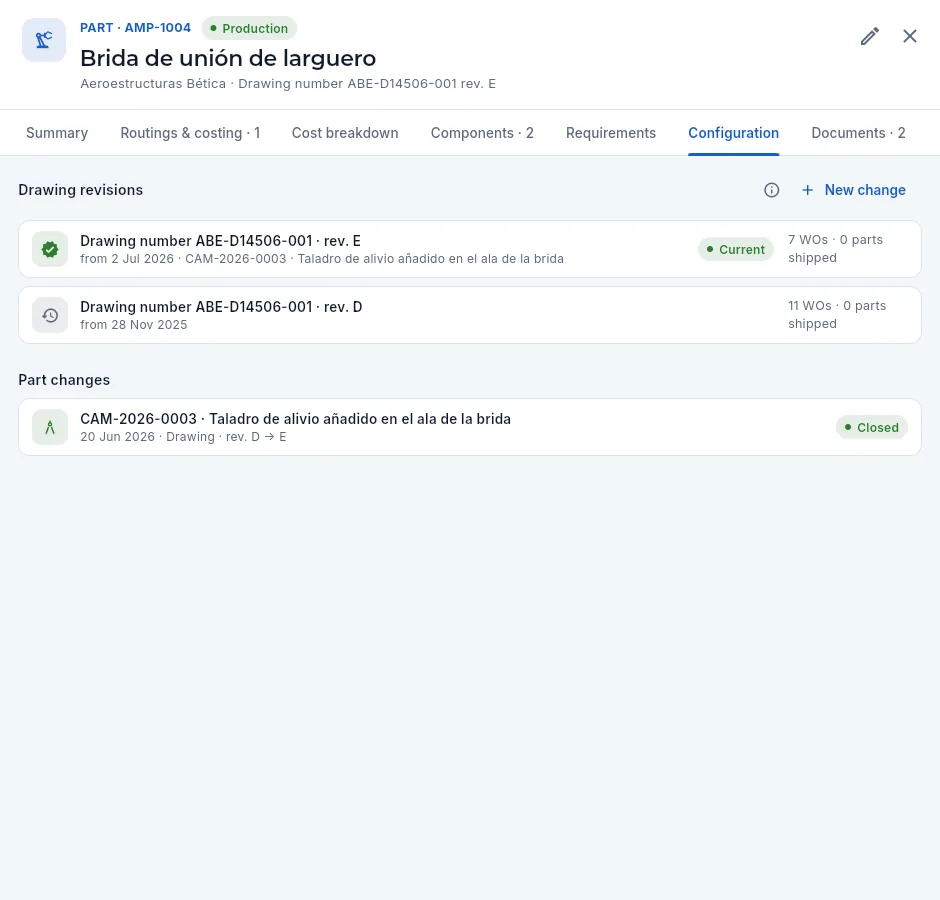Click the pencil edit icon

tap(870, 37)
